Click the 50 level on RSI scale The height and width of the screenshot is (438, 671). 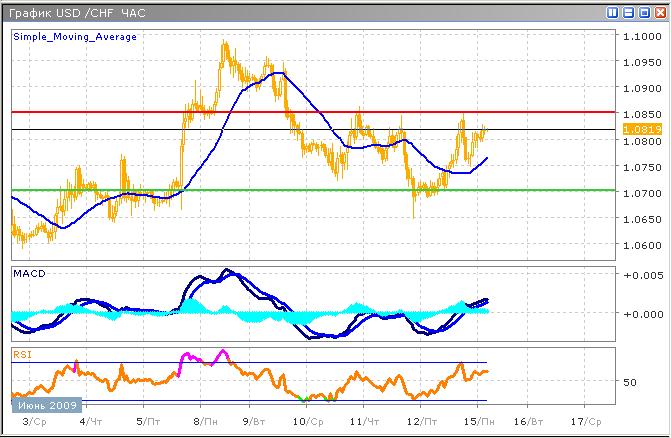pos(630,382)
